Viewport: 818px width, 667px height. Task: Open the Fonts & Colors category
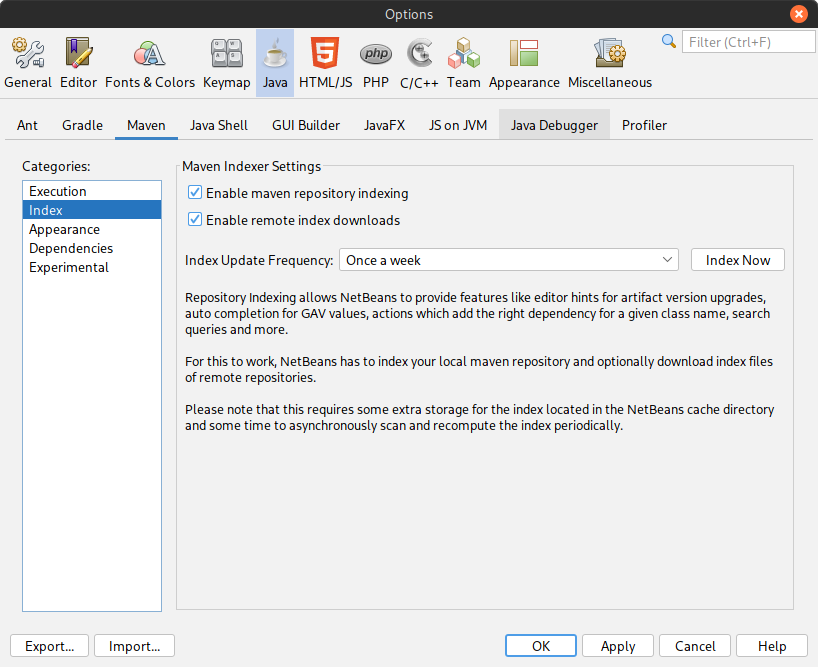tap(150, 63)
